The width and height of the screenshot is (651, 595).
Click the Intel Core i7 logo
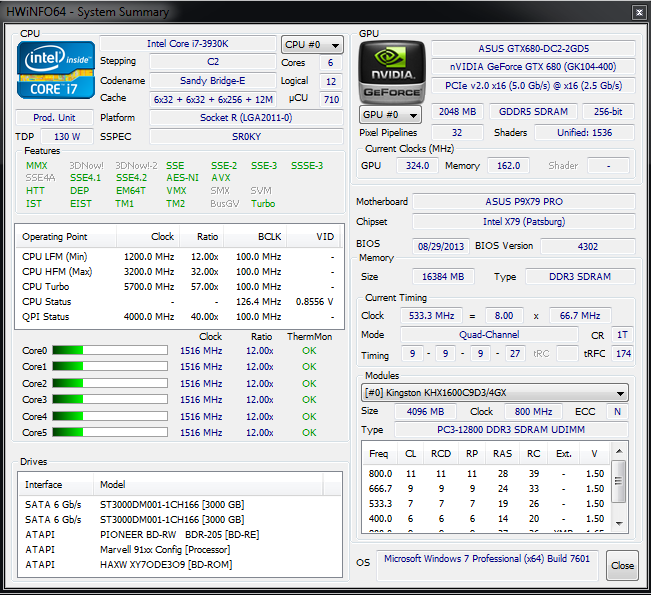coord(56,70)
